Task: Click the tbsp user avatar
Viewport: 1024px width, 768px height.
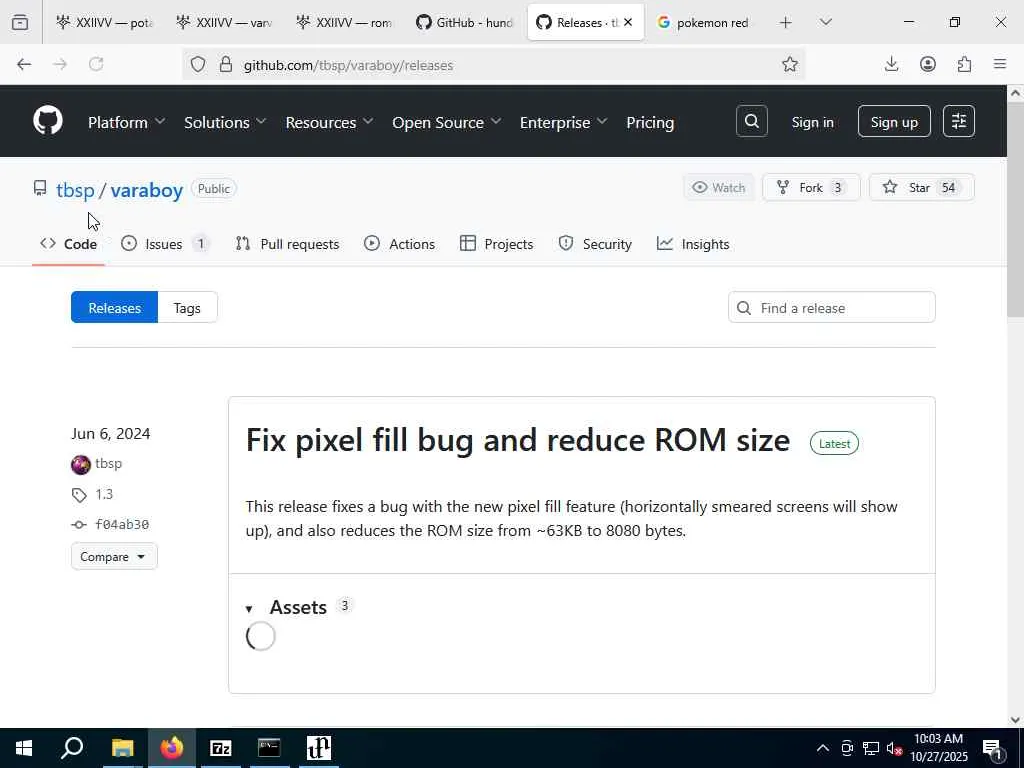Action: [x=81, y=464]
